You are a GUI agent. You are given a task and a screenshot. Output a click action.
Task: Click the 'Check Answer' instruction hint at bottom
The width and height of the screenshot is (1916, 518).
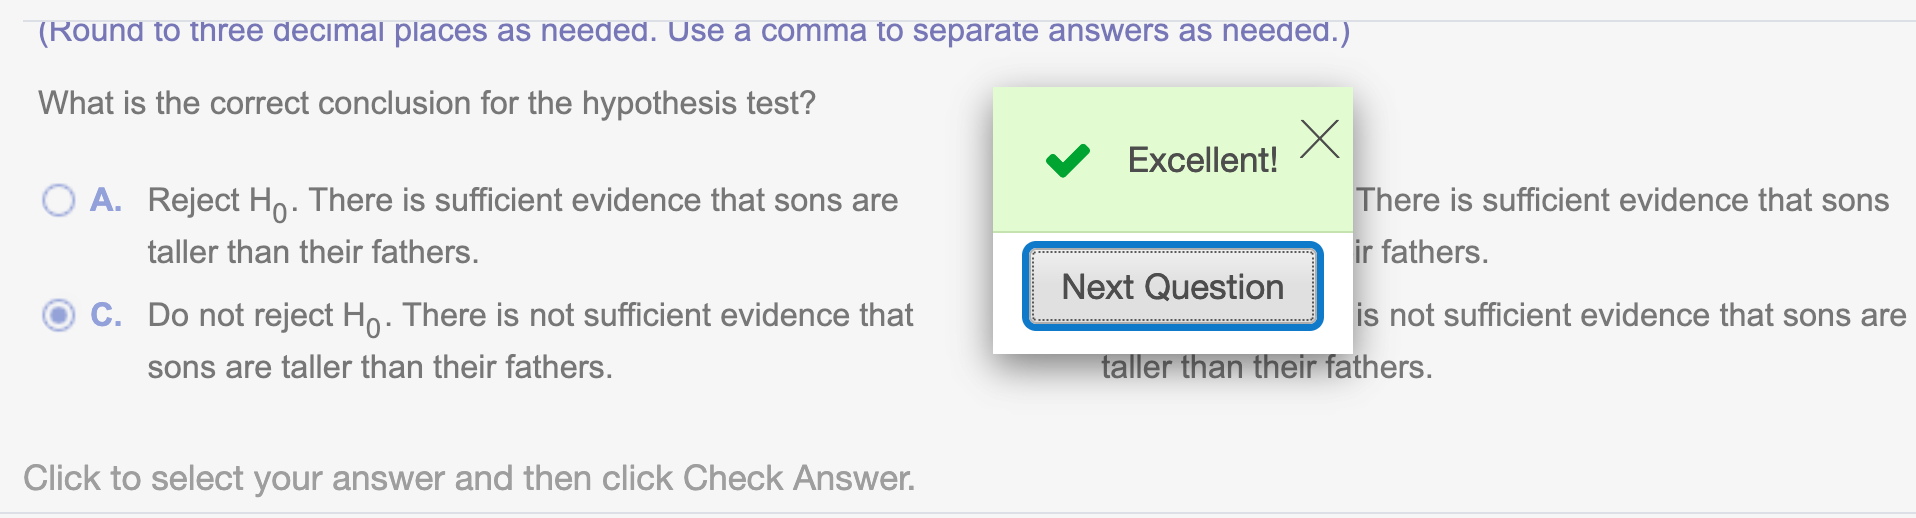click(469, 478)
